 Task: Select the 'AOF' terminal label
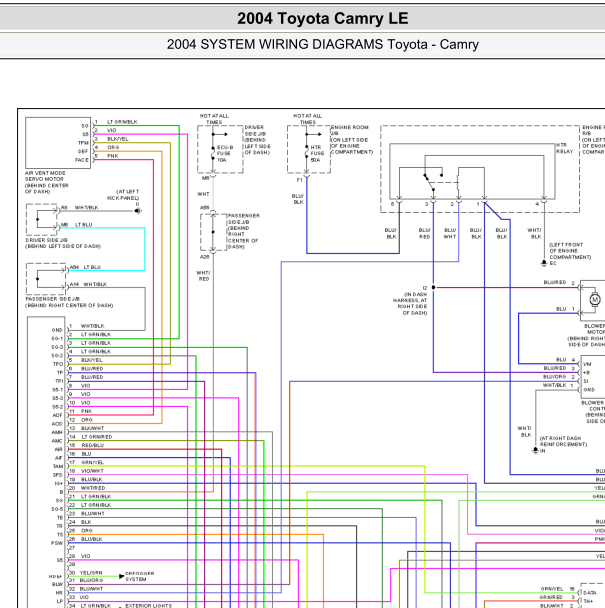click(x=57, y=415)
